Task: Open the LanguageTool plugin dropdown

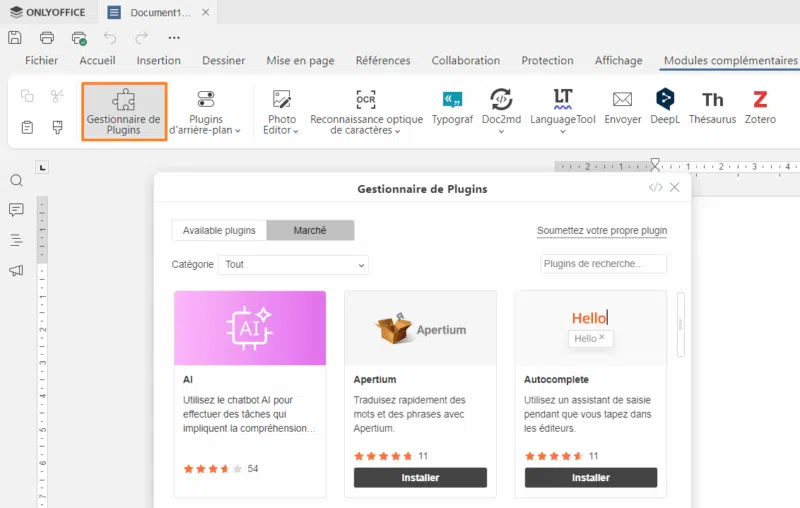Action: (563, 111)
